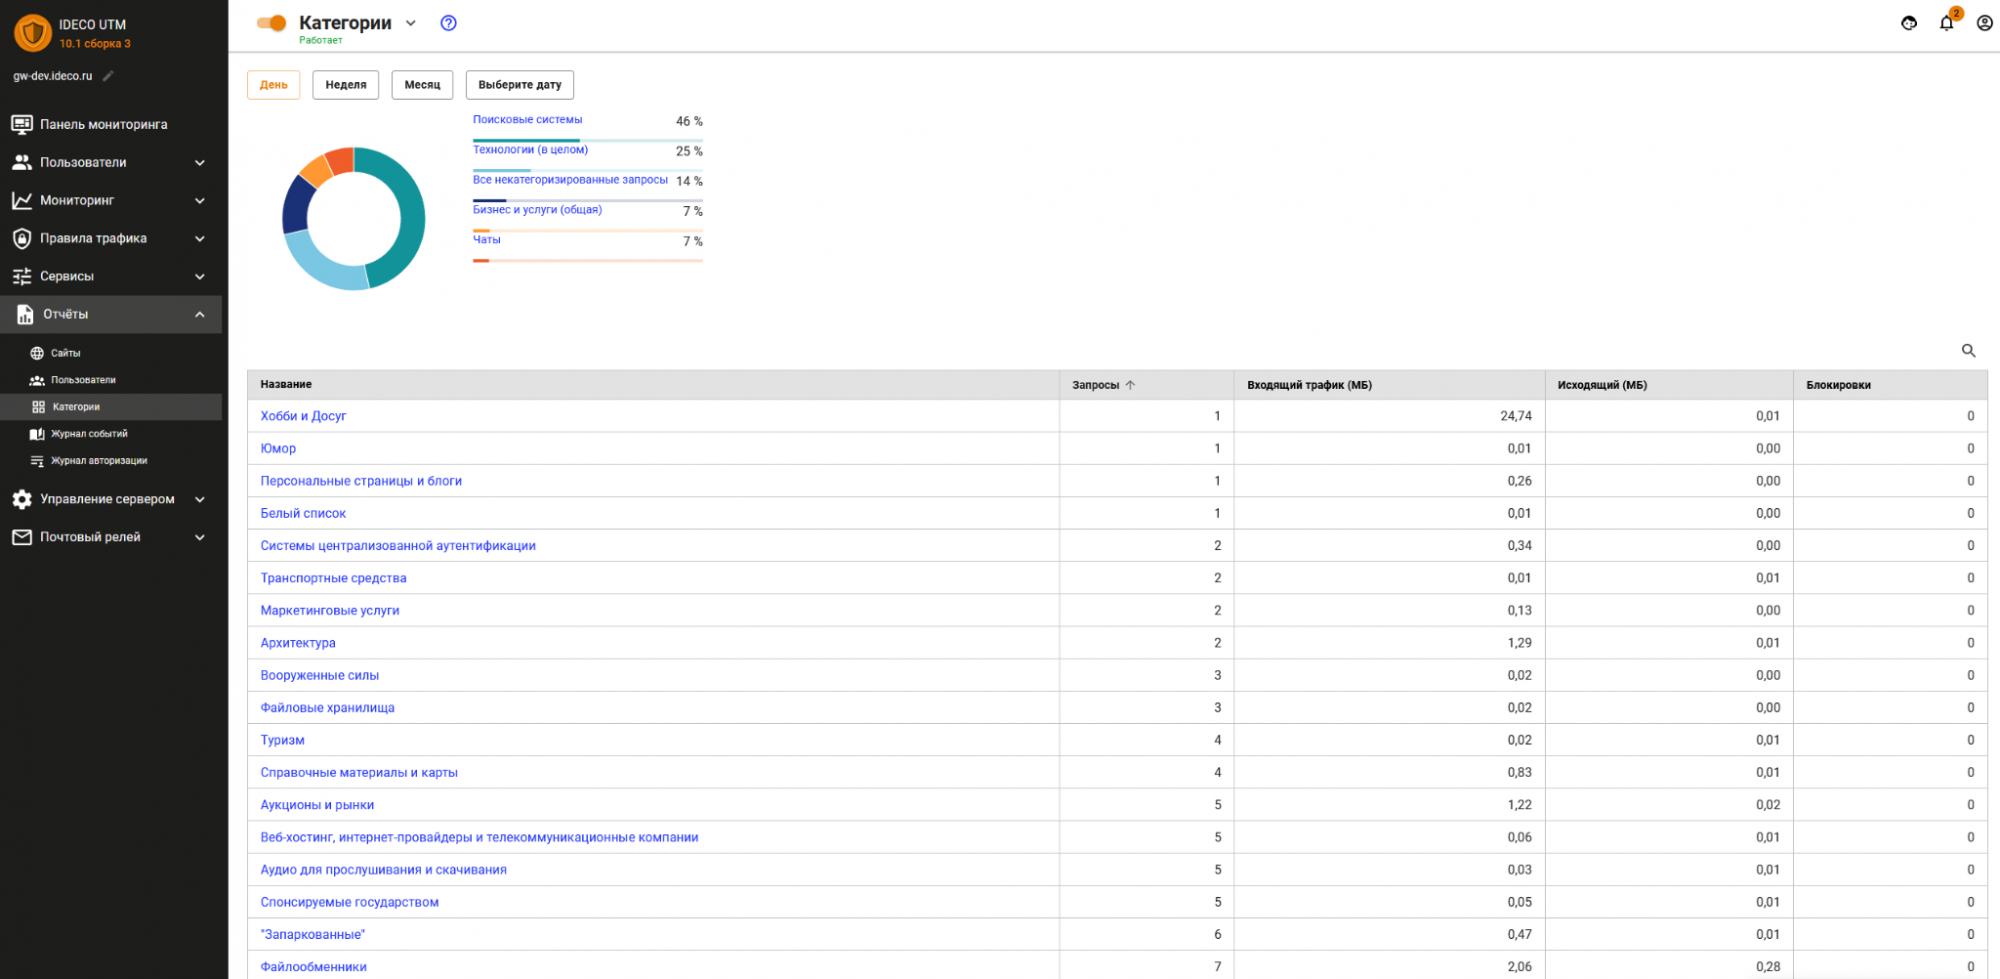The image size is (2000, 979).
Task: Open the Поисковые системы category link
Action: pyautogui.click(x=527, y=120)
